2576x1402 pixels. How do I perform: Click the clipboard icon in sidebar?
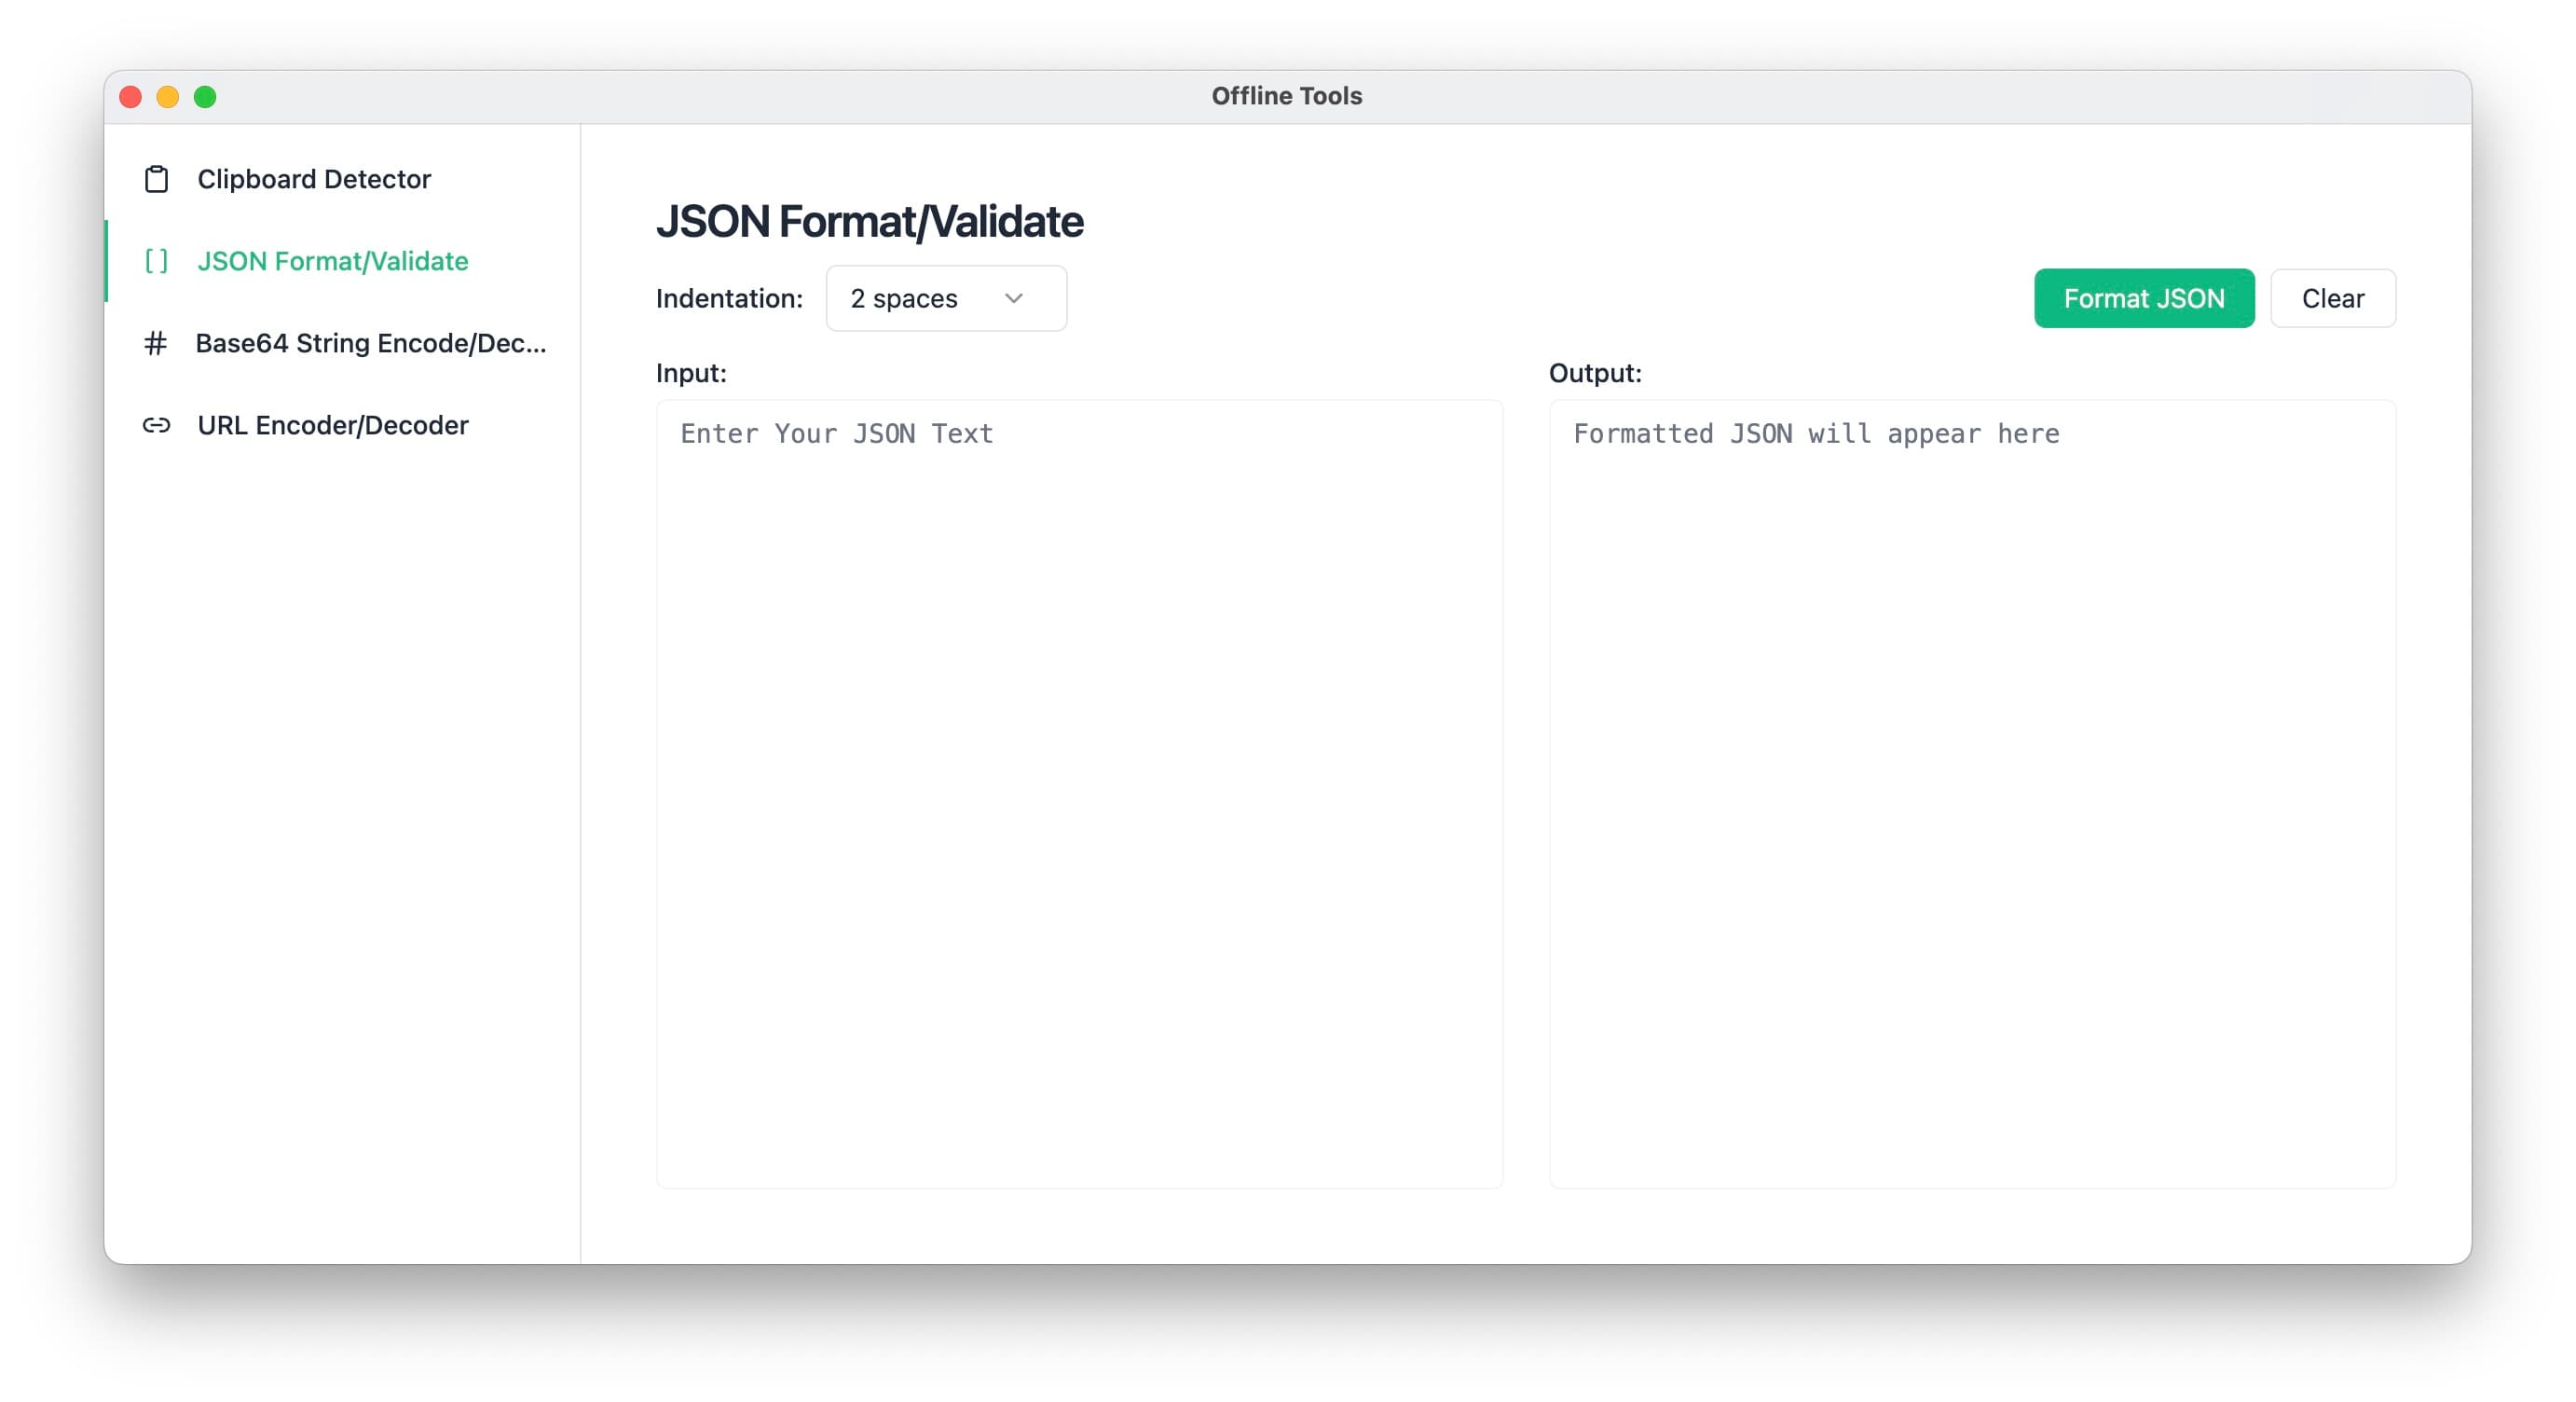click(x=156, y=179)
